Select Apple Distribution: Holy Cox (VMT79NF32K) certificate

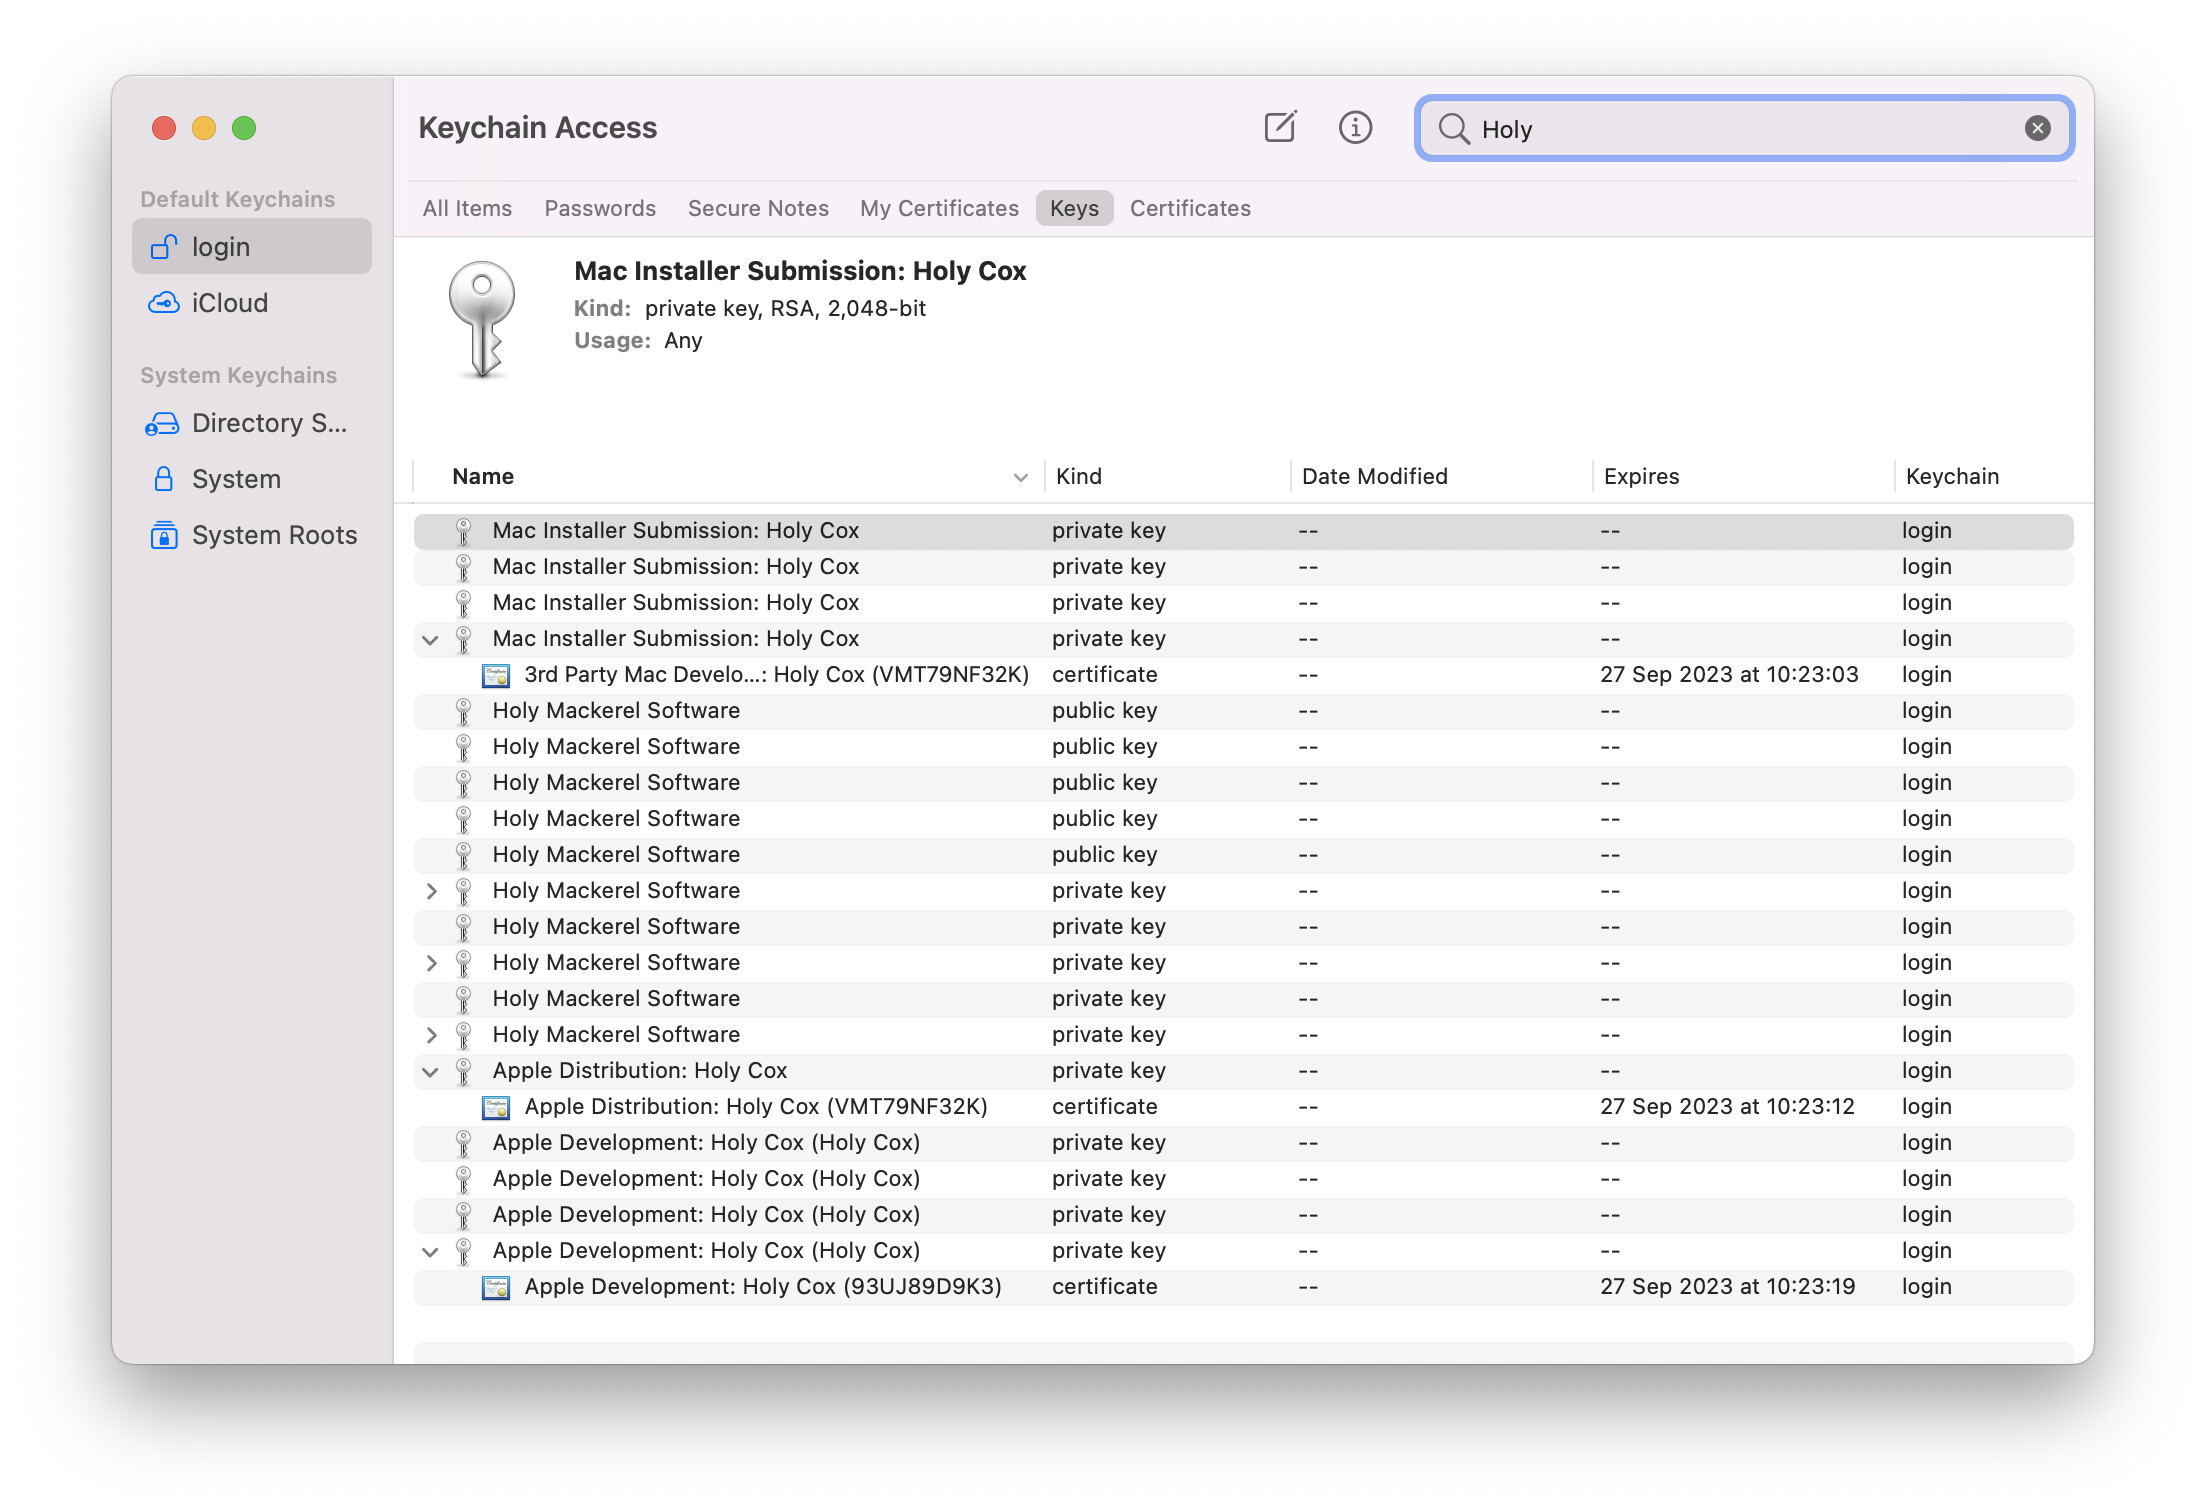point(1243,1107)
